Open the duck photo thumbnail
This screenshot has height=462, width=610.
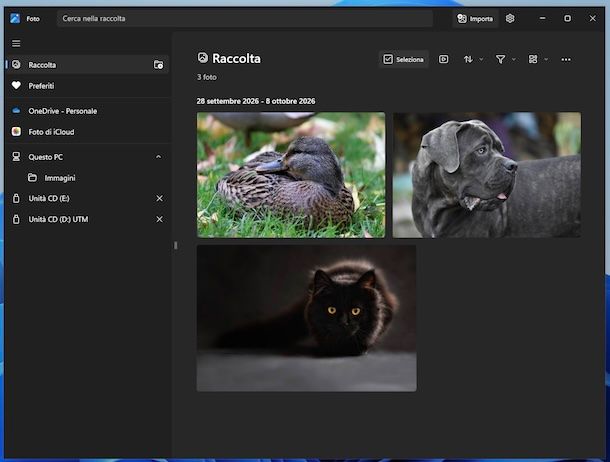click(291, 175)
